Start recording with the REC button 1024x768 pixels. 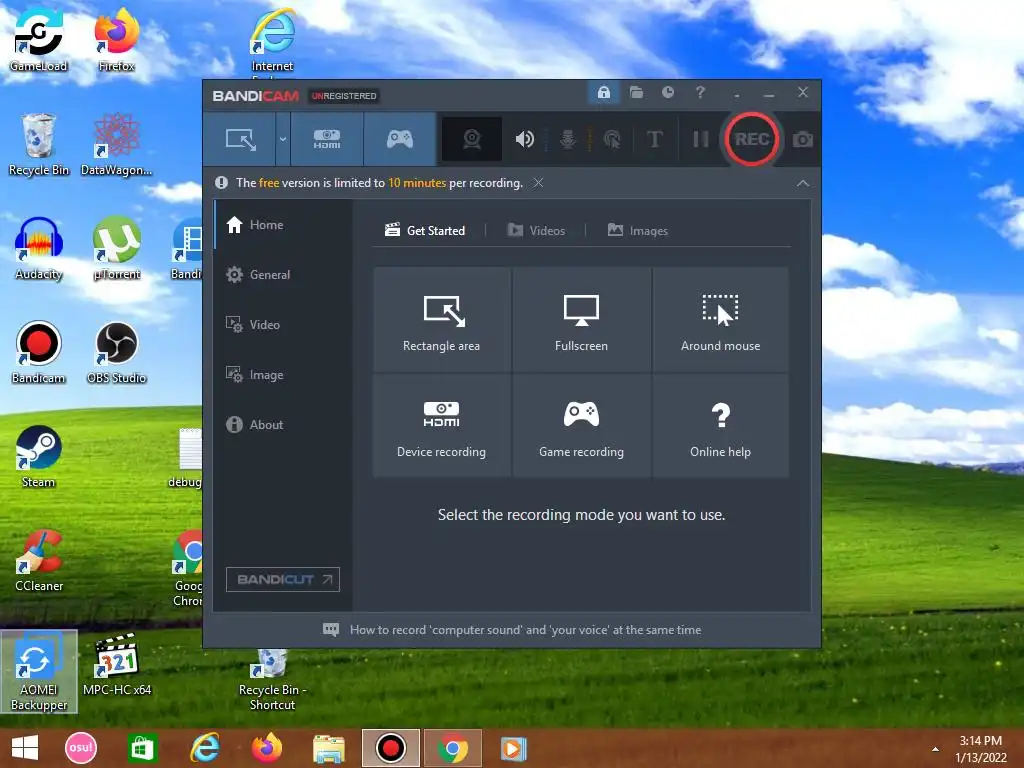point(752,139)
